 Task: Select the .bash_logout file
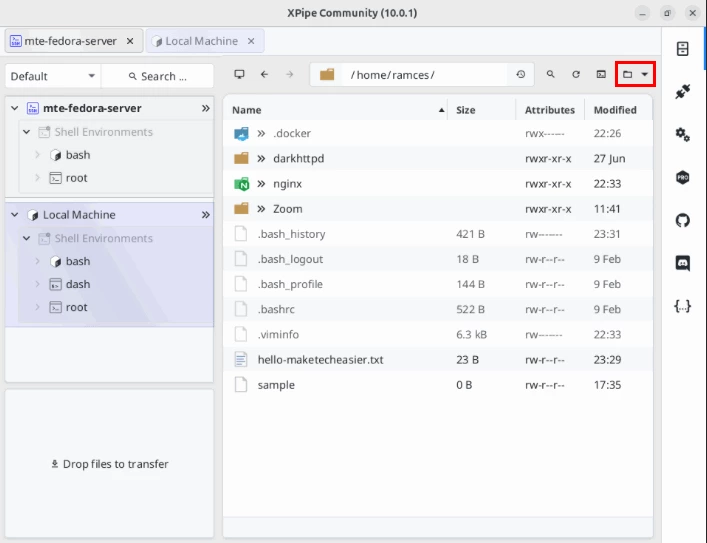[x=438, y=259]
